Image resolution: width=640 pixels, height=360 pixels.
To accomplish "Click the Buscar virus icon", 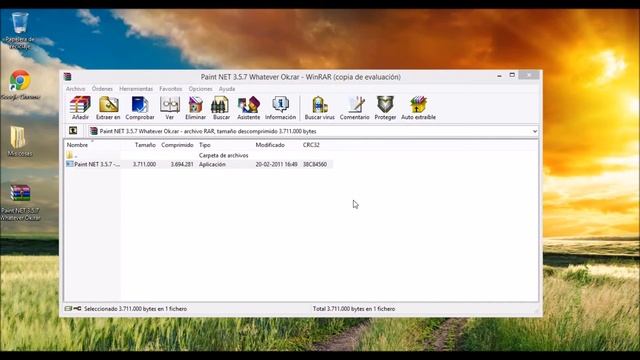I will coord(320,108).
